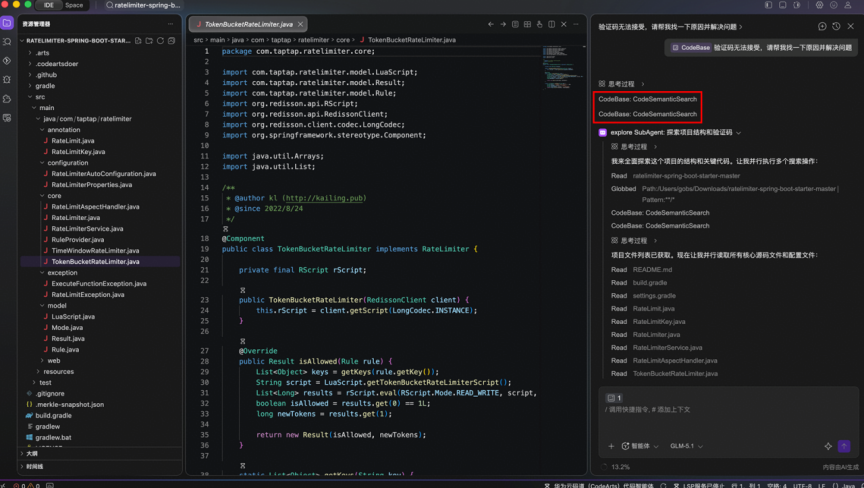Image resolution: width=864 pixels, height=488 pixels.
Task: Click the core breadcrumb segment
Action: point(343,40)
